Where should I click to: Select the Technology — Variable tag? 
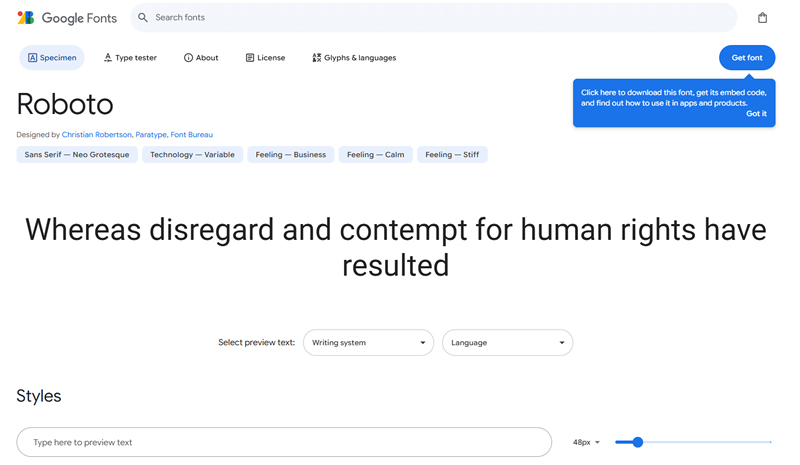[x=192, y=155]
